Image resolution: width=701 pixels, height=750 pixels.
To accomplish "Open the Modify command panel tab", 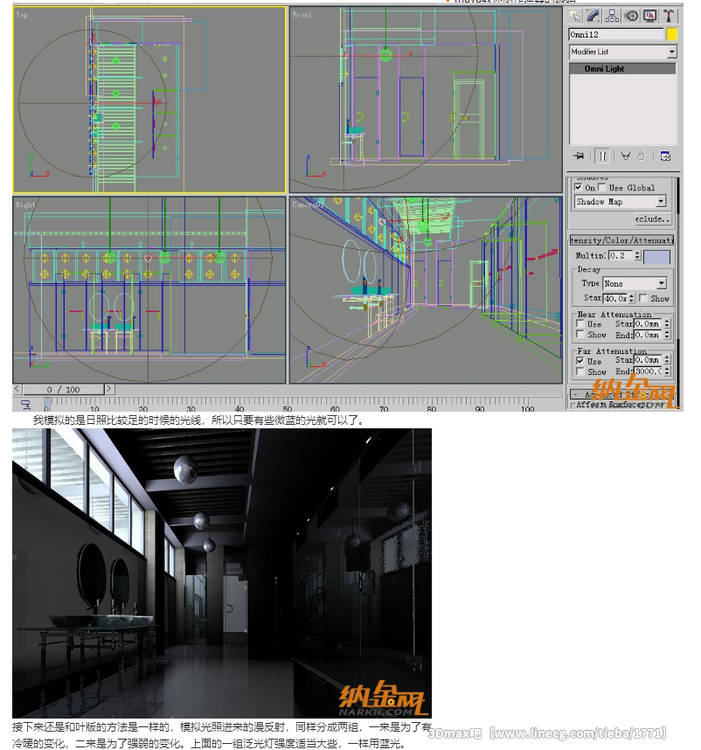I will pos(593,16).
